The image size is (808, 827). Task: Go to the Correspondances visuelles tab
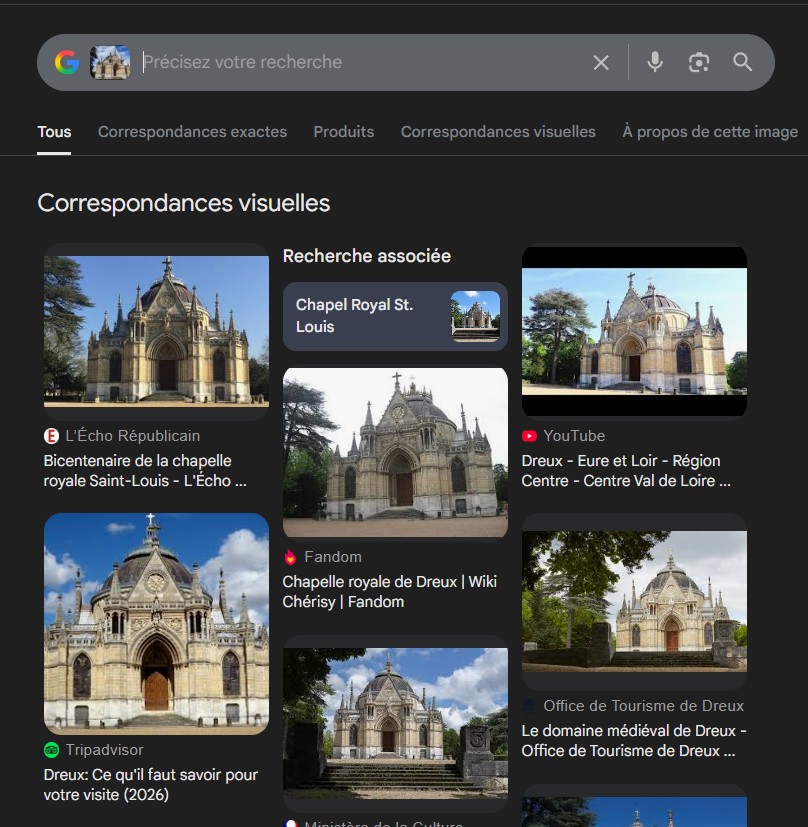click(x=498, y=132)
